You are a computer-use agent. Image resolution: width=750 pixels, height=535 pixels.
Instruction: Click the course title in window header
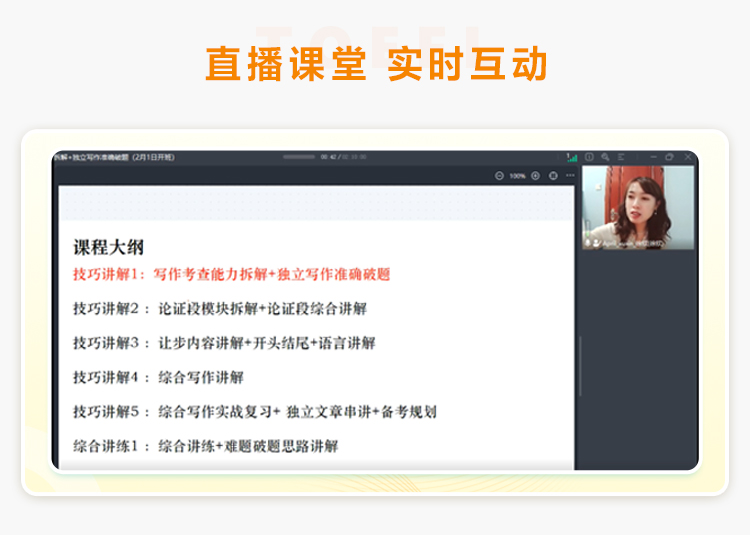(115, 157)
